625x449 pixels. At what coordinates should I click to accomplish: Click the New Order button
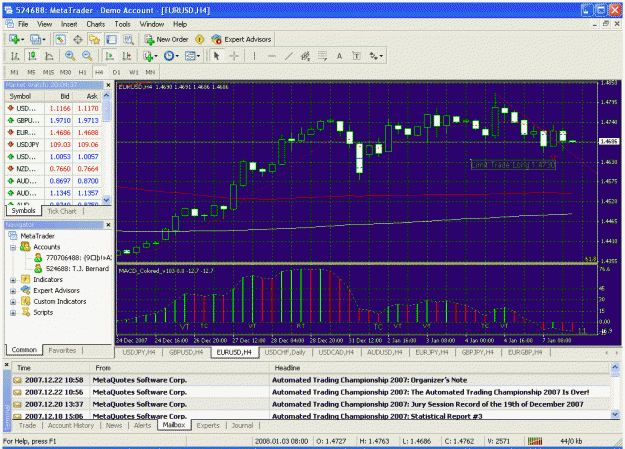pyautogui.click(x=166, y=39)
